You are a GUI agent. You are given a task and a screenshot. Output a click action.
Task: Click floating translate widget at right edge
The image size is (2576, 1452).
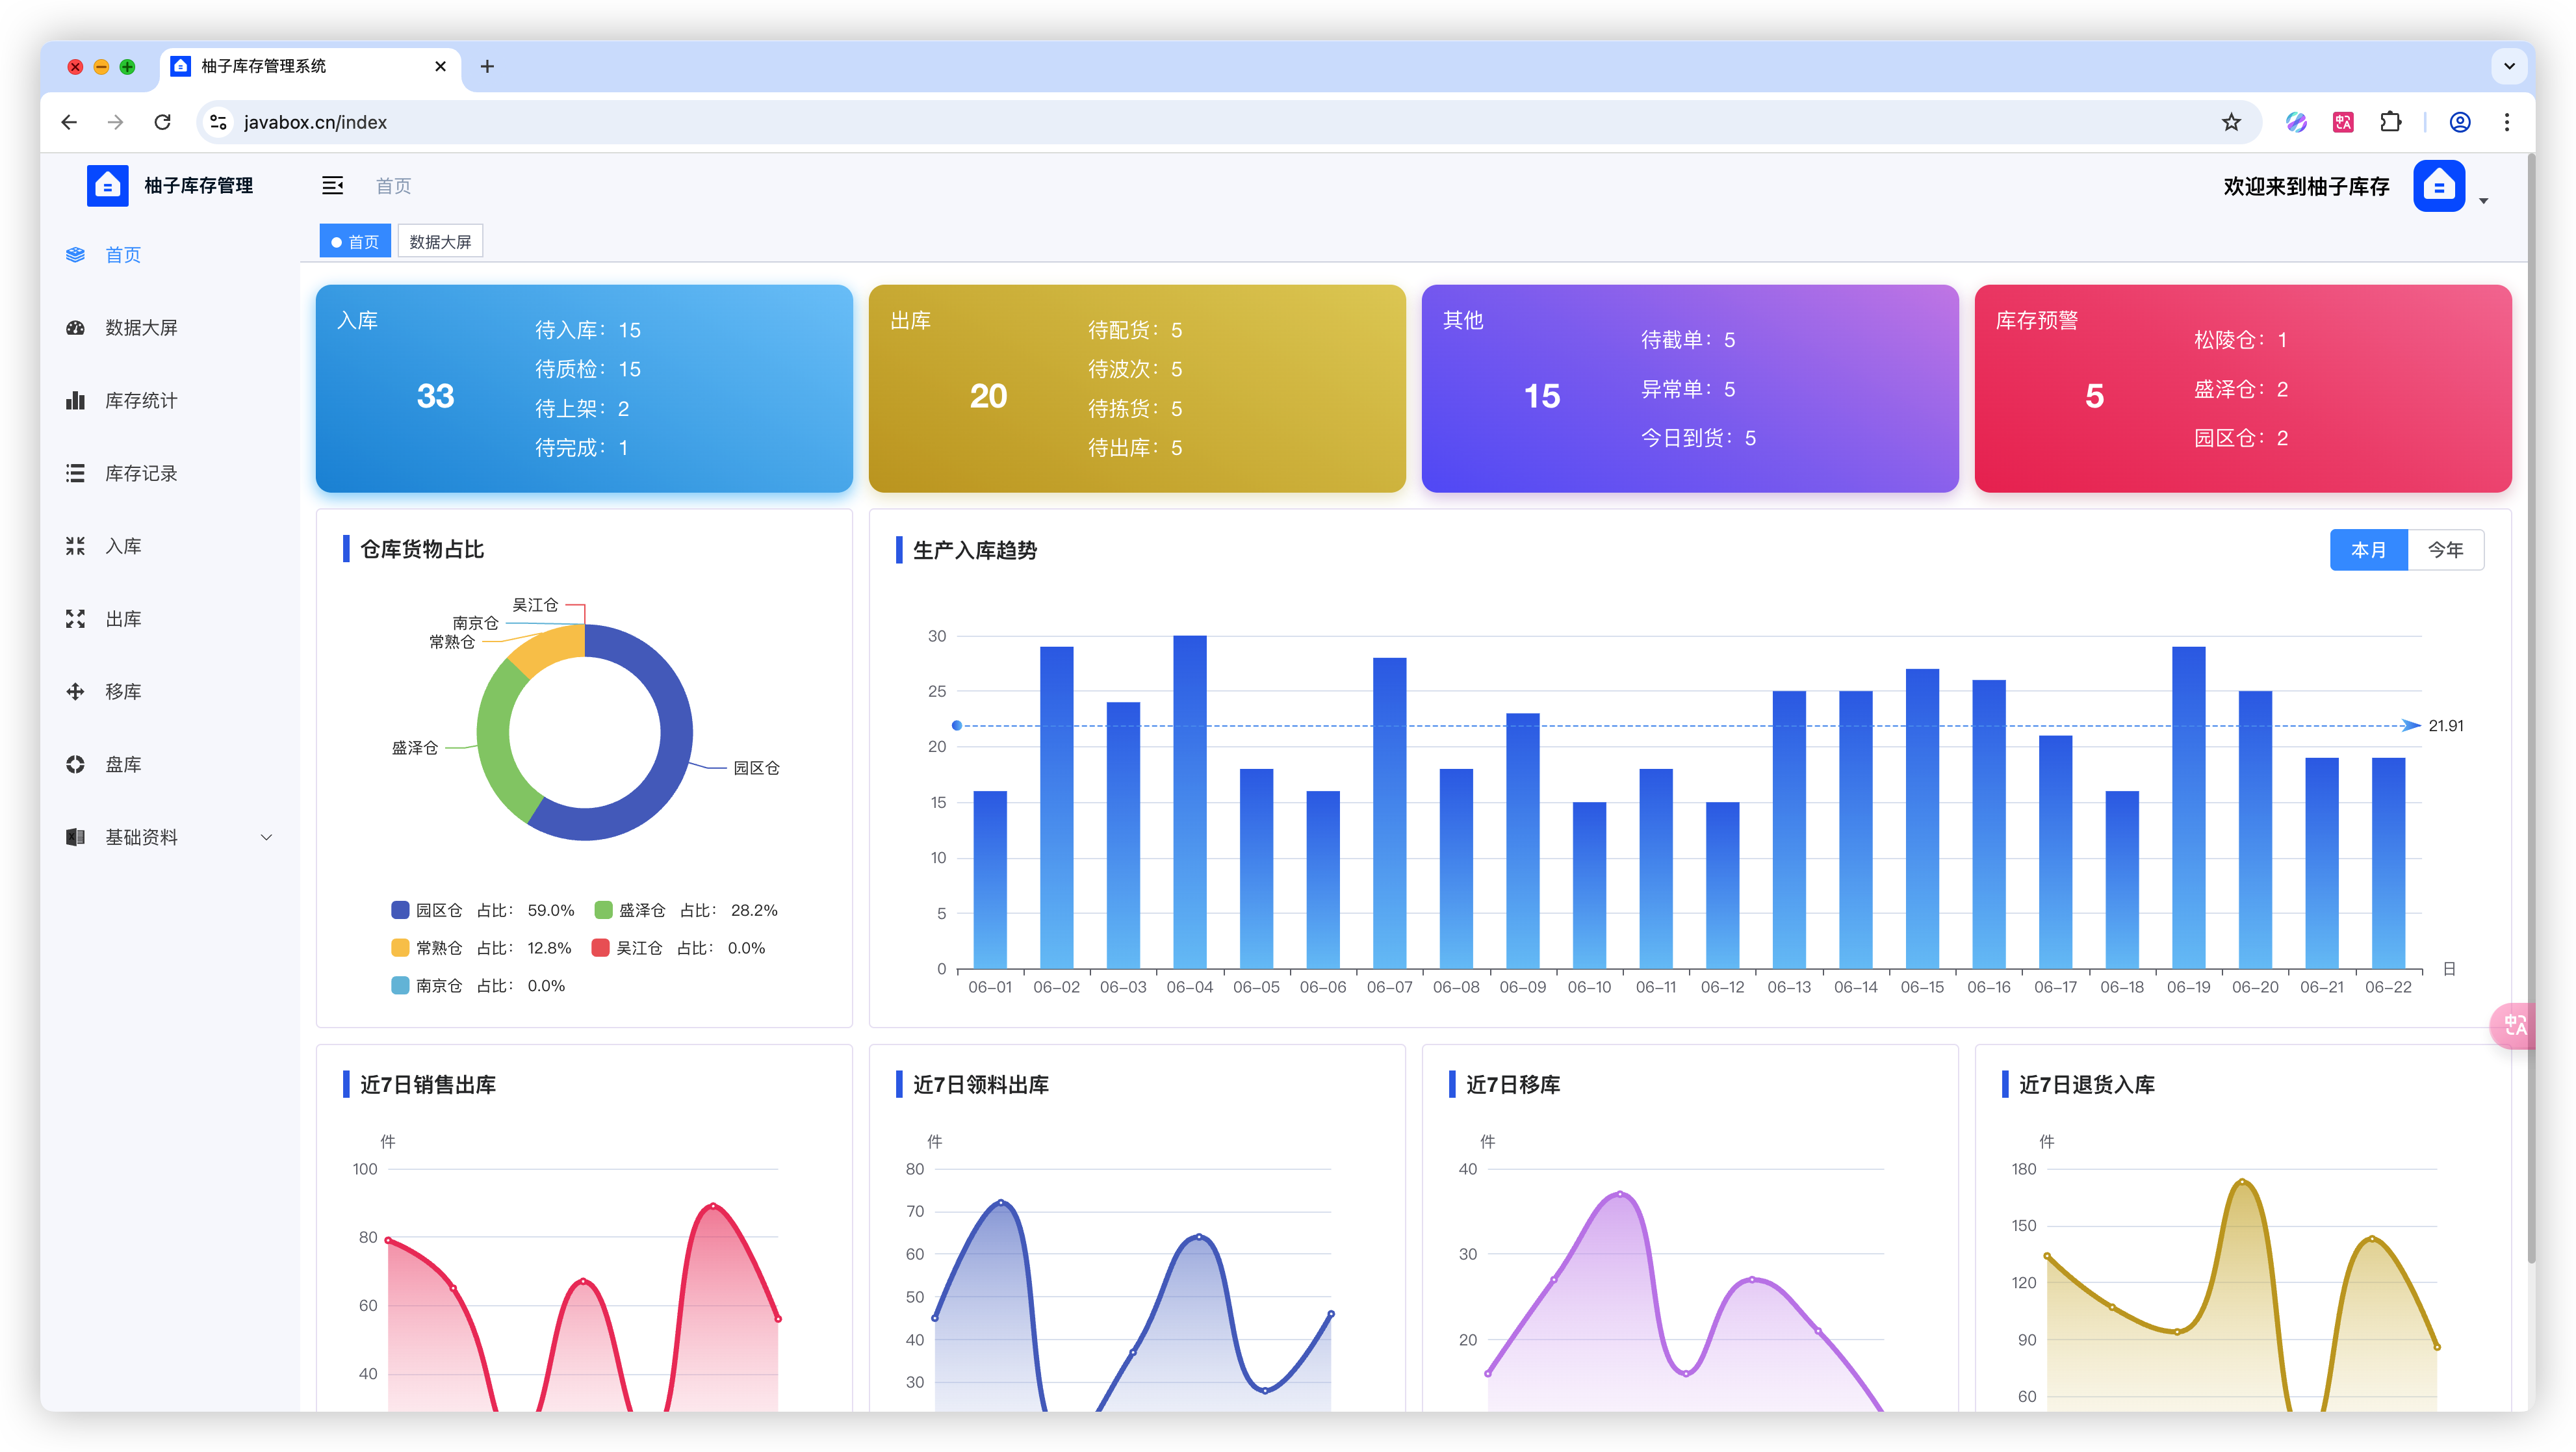click(x=2513, y=1025)
